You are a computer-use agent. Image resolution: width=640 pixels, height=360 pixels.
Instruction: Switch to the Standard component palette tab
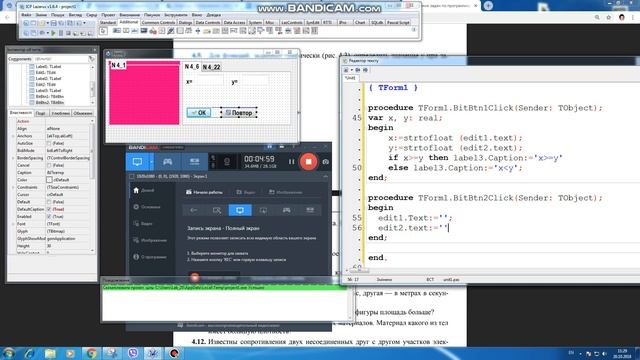(108, 22)
